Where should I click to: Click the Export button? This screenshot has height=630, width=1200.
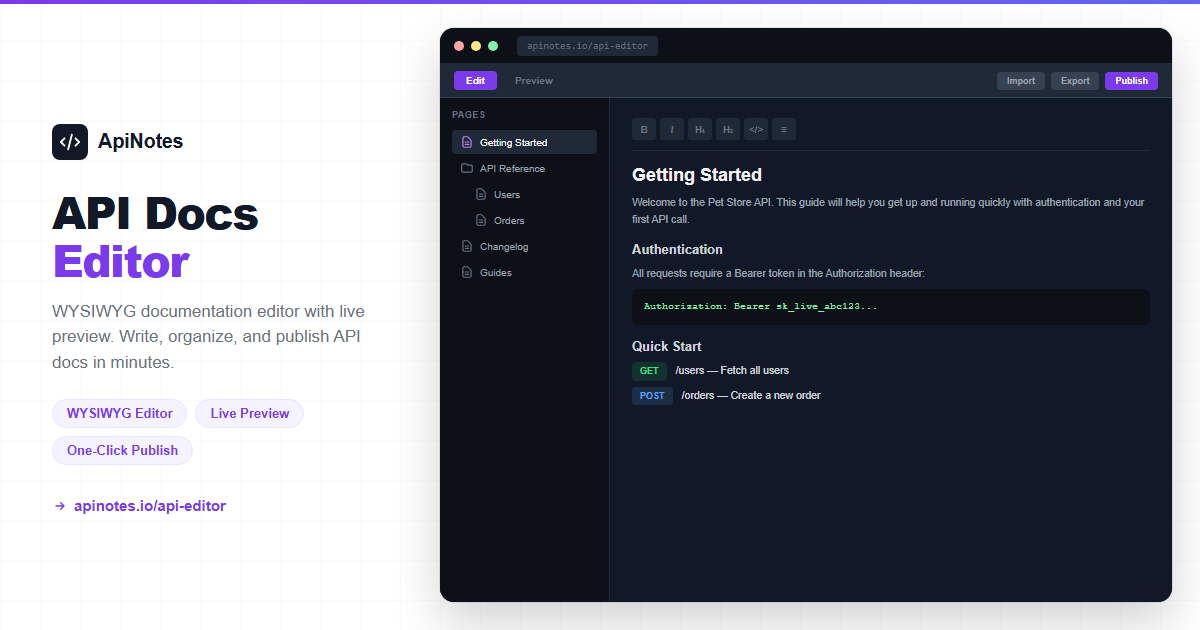[1075, 81]
